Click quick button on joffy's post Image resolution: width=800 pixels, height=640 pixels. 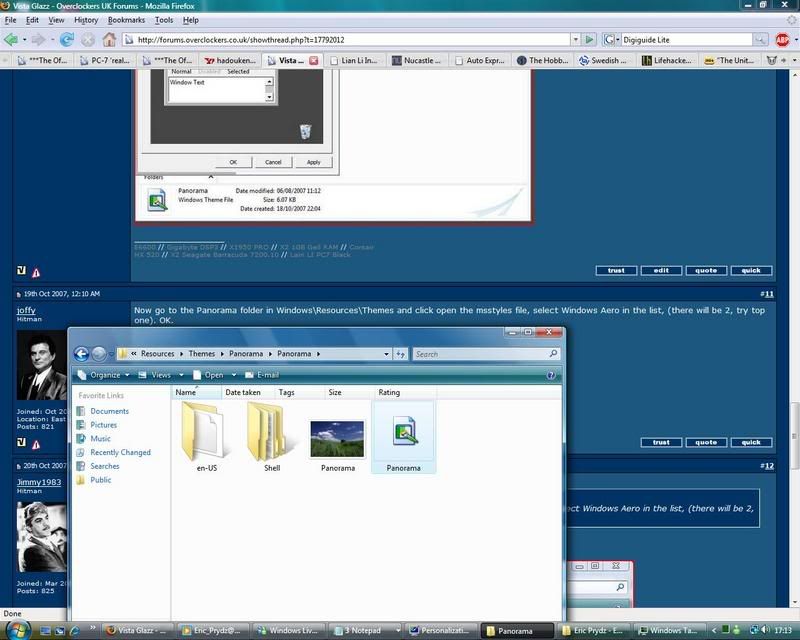pos(751,442)
